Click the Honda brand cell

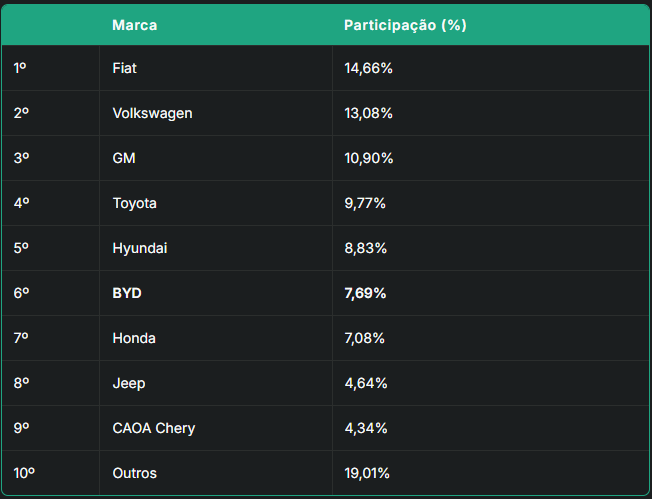(134, 338)
